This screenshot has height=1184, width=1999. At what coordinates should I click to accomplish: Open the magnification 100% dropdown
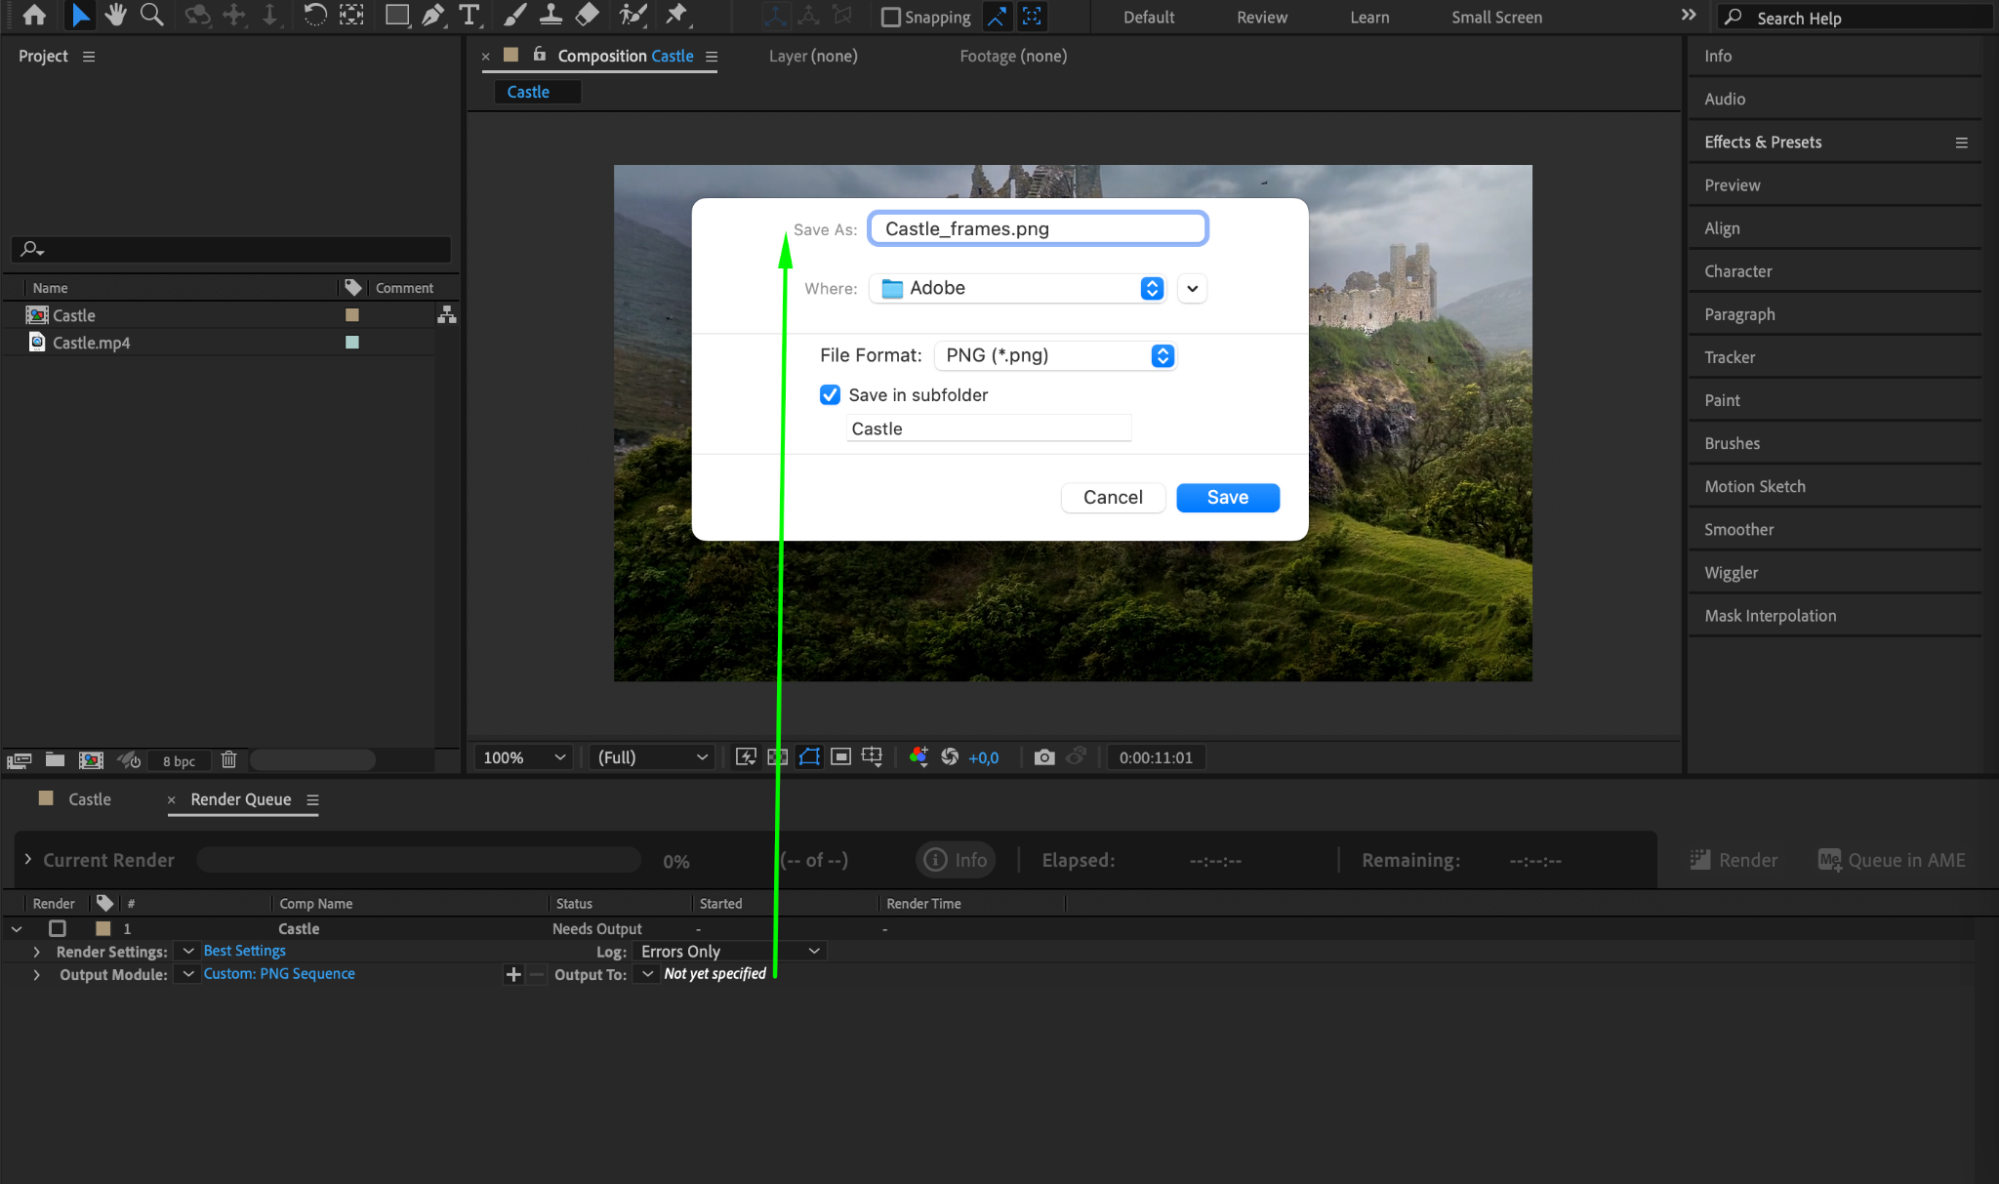524,757
